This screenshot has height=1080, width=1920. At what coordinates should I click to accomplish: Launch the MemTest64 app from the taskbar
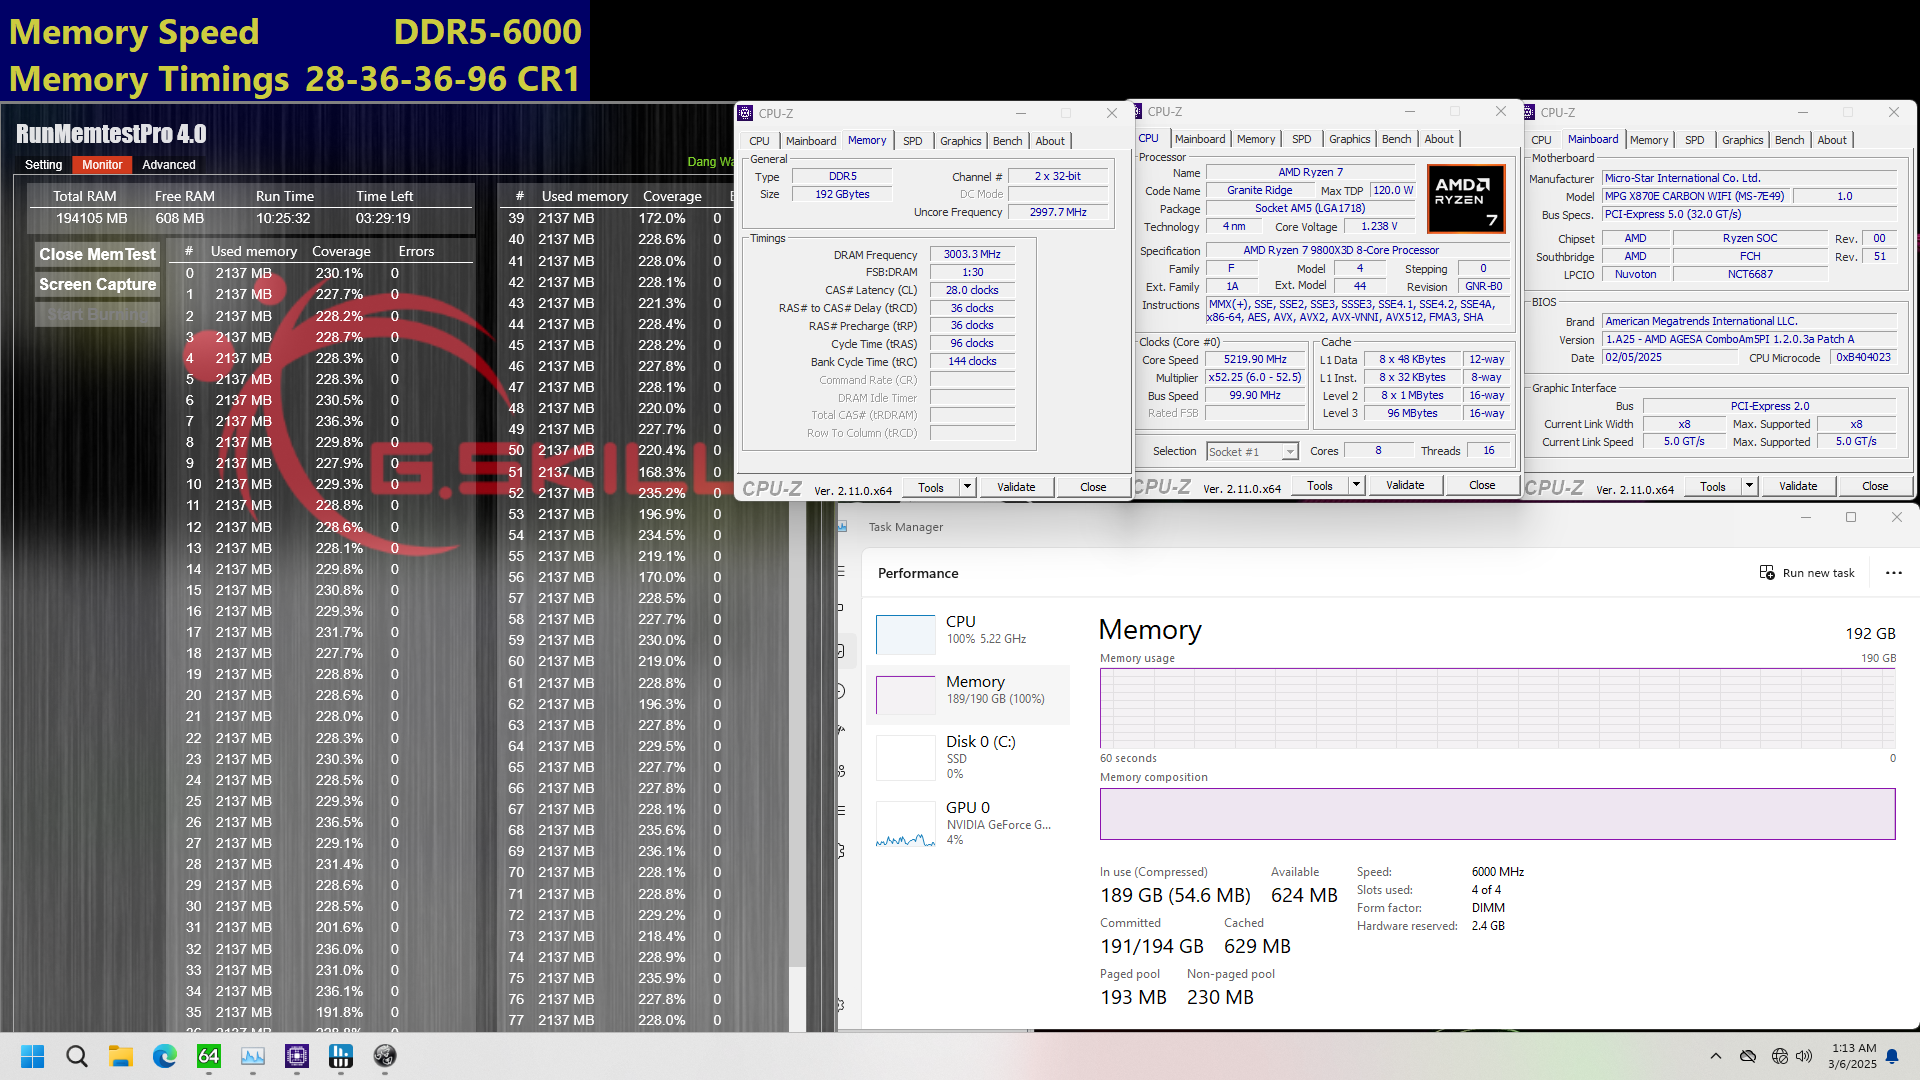point(208,1056)
